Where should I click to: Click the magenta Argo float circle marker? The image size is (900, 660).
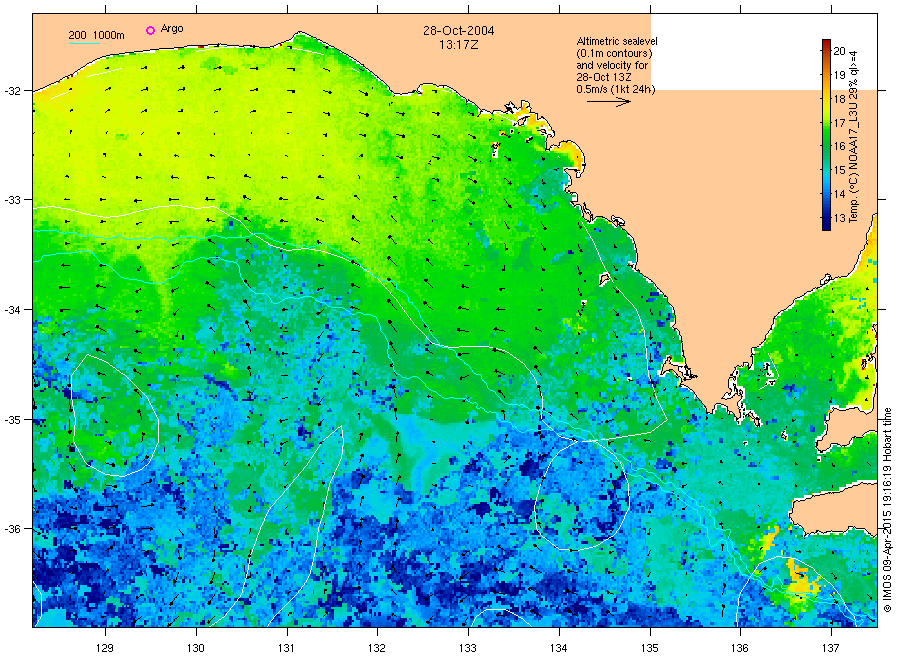pos(150,30)
